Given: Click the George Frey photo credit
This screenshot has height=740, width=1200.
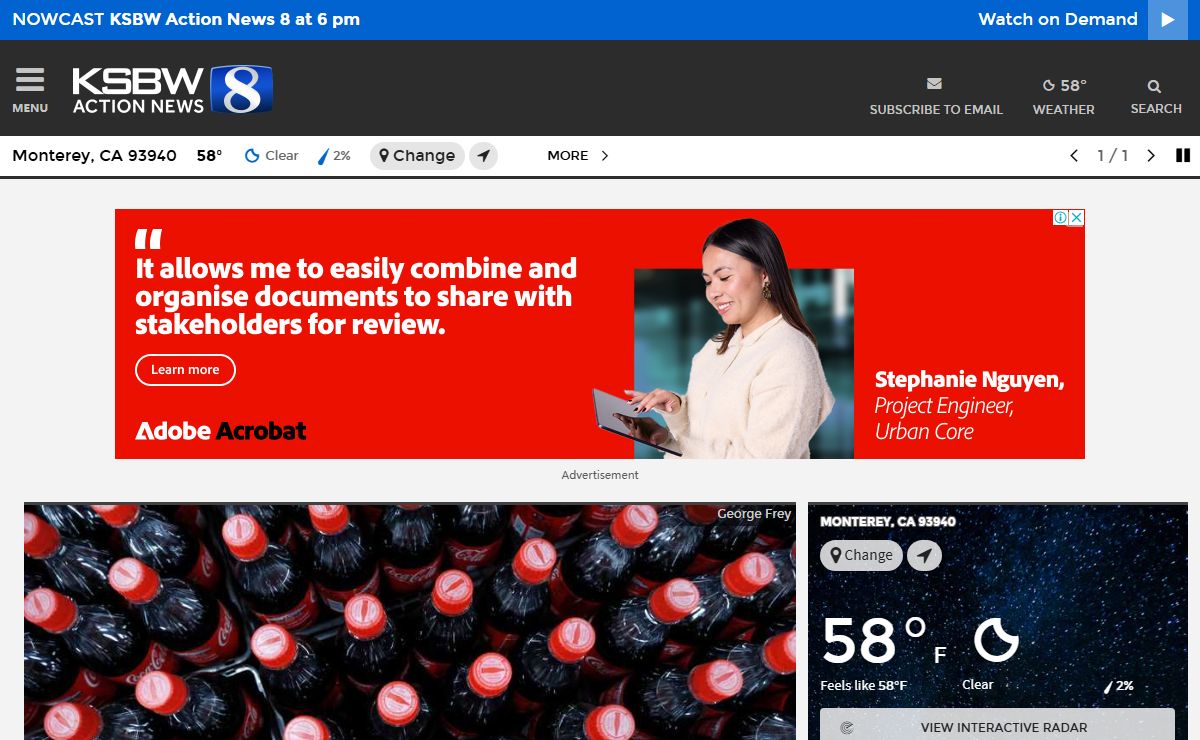Looking at the screenshot, I should click(x=754, y=514).
